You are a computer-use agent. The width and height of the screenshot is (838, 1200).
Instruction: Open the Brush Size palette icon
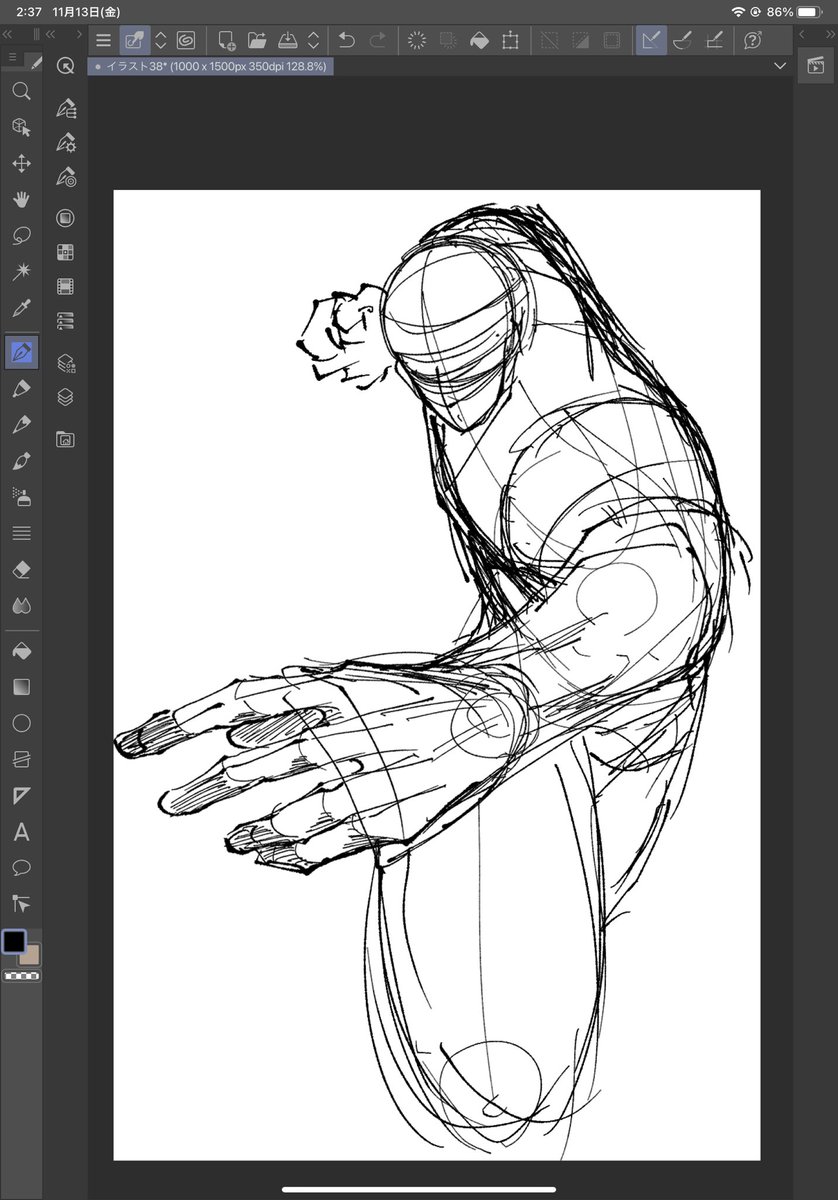click(x=66, y=178)
